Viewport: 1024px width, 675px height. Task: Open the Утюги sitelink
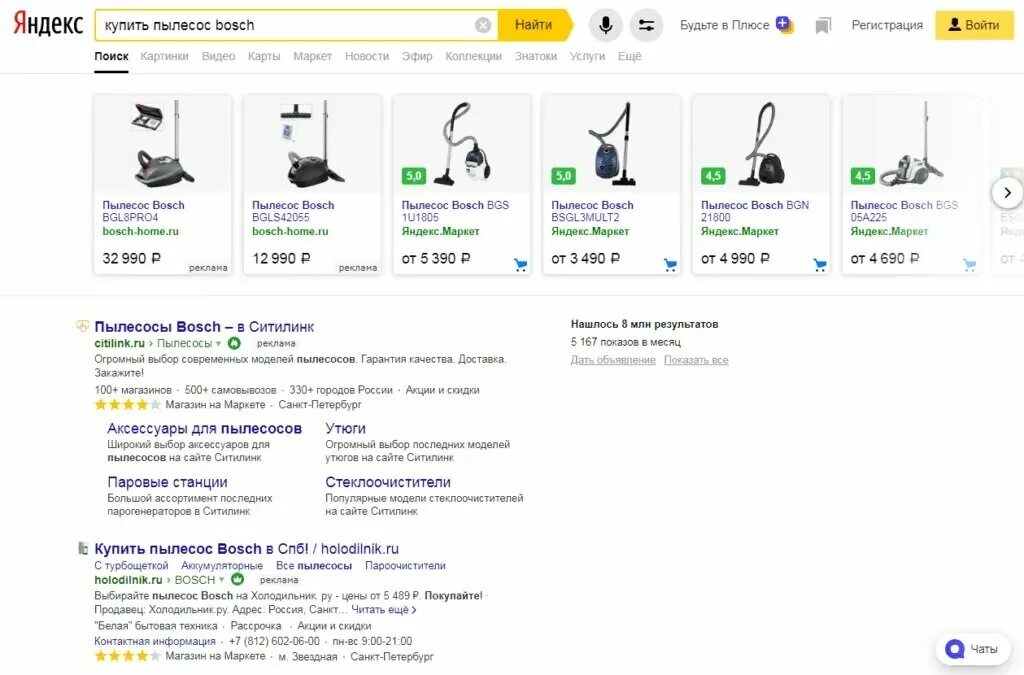coord(345,428)
